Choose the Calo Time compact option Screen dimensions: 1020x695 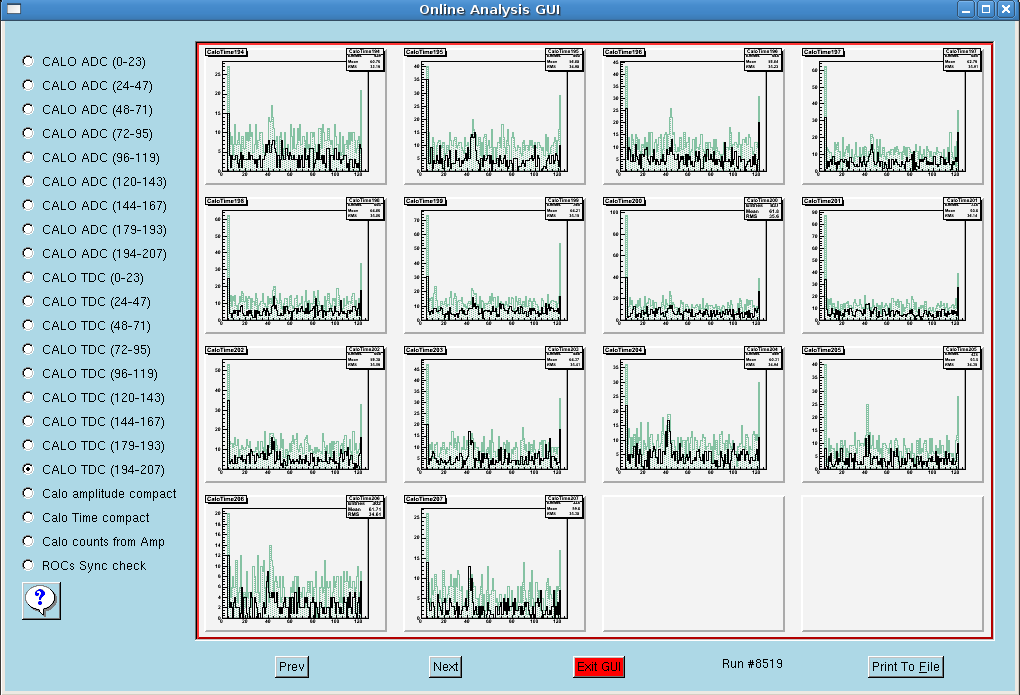point(28,517)
